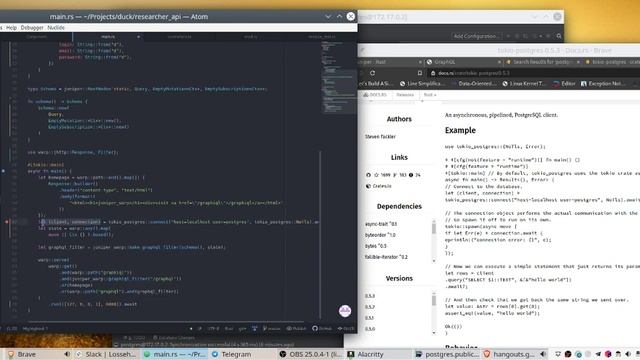Open the Rust dropdown on docs.rs
Viewport: 640px width, 360px height.
point(429,95)
